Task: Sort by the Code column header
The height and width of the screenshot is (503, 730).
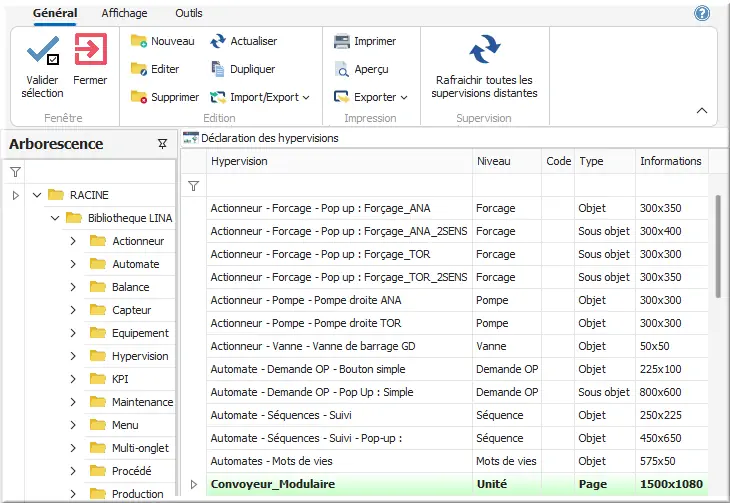Action: click(558, 161)
